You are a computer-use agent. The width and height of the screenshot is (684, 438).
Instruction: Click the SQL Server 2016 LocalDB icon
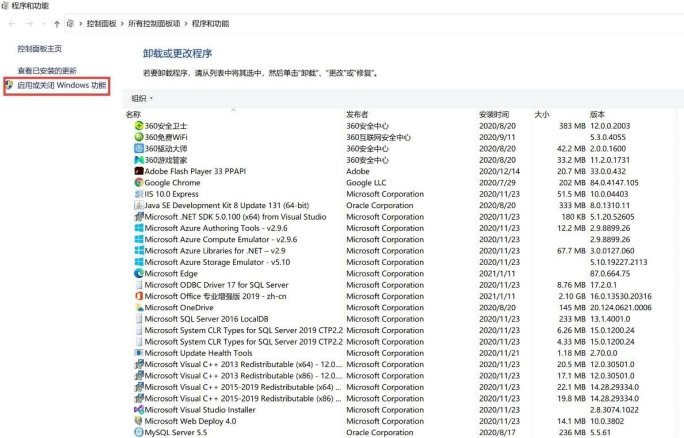point(139,319)
